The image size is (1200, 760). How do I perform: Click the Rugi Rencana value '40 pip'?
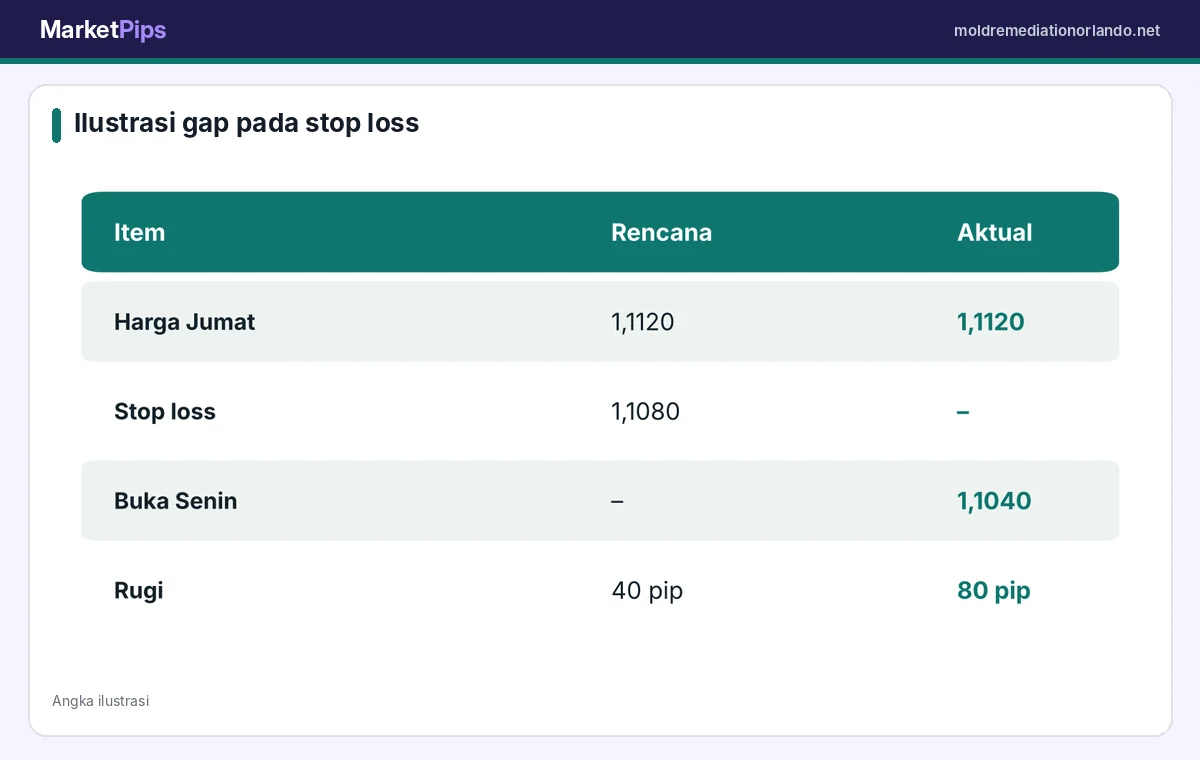point(647,591)
